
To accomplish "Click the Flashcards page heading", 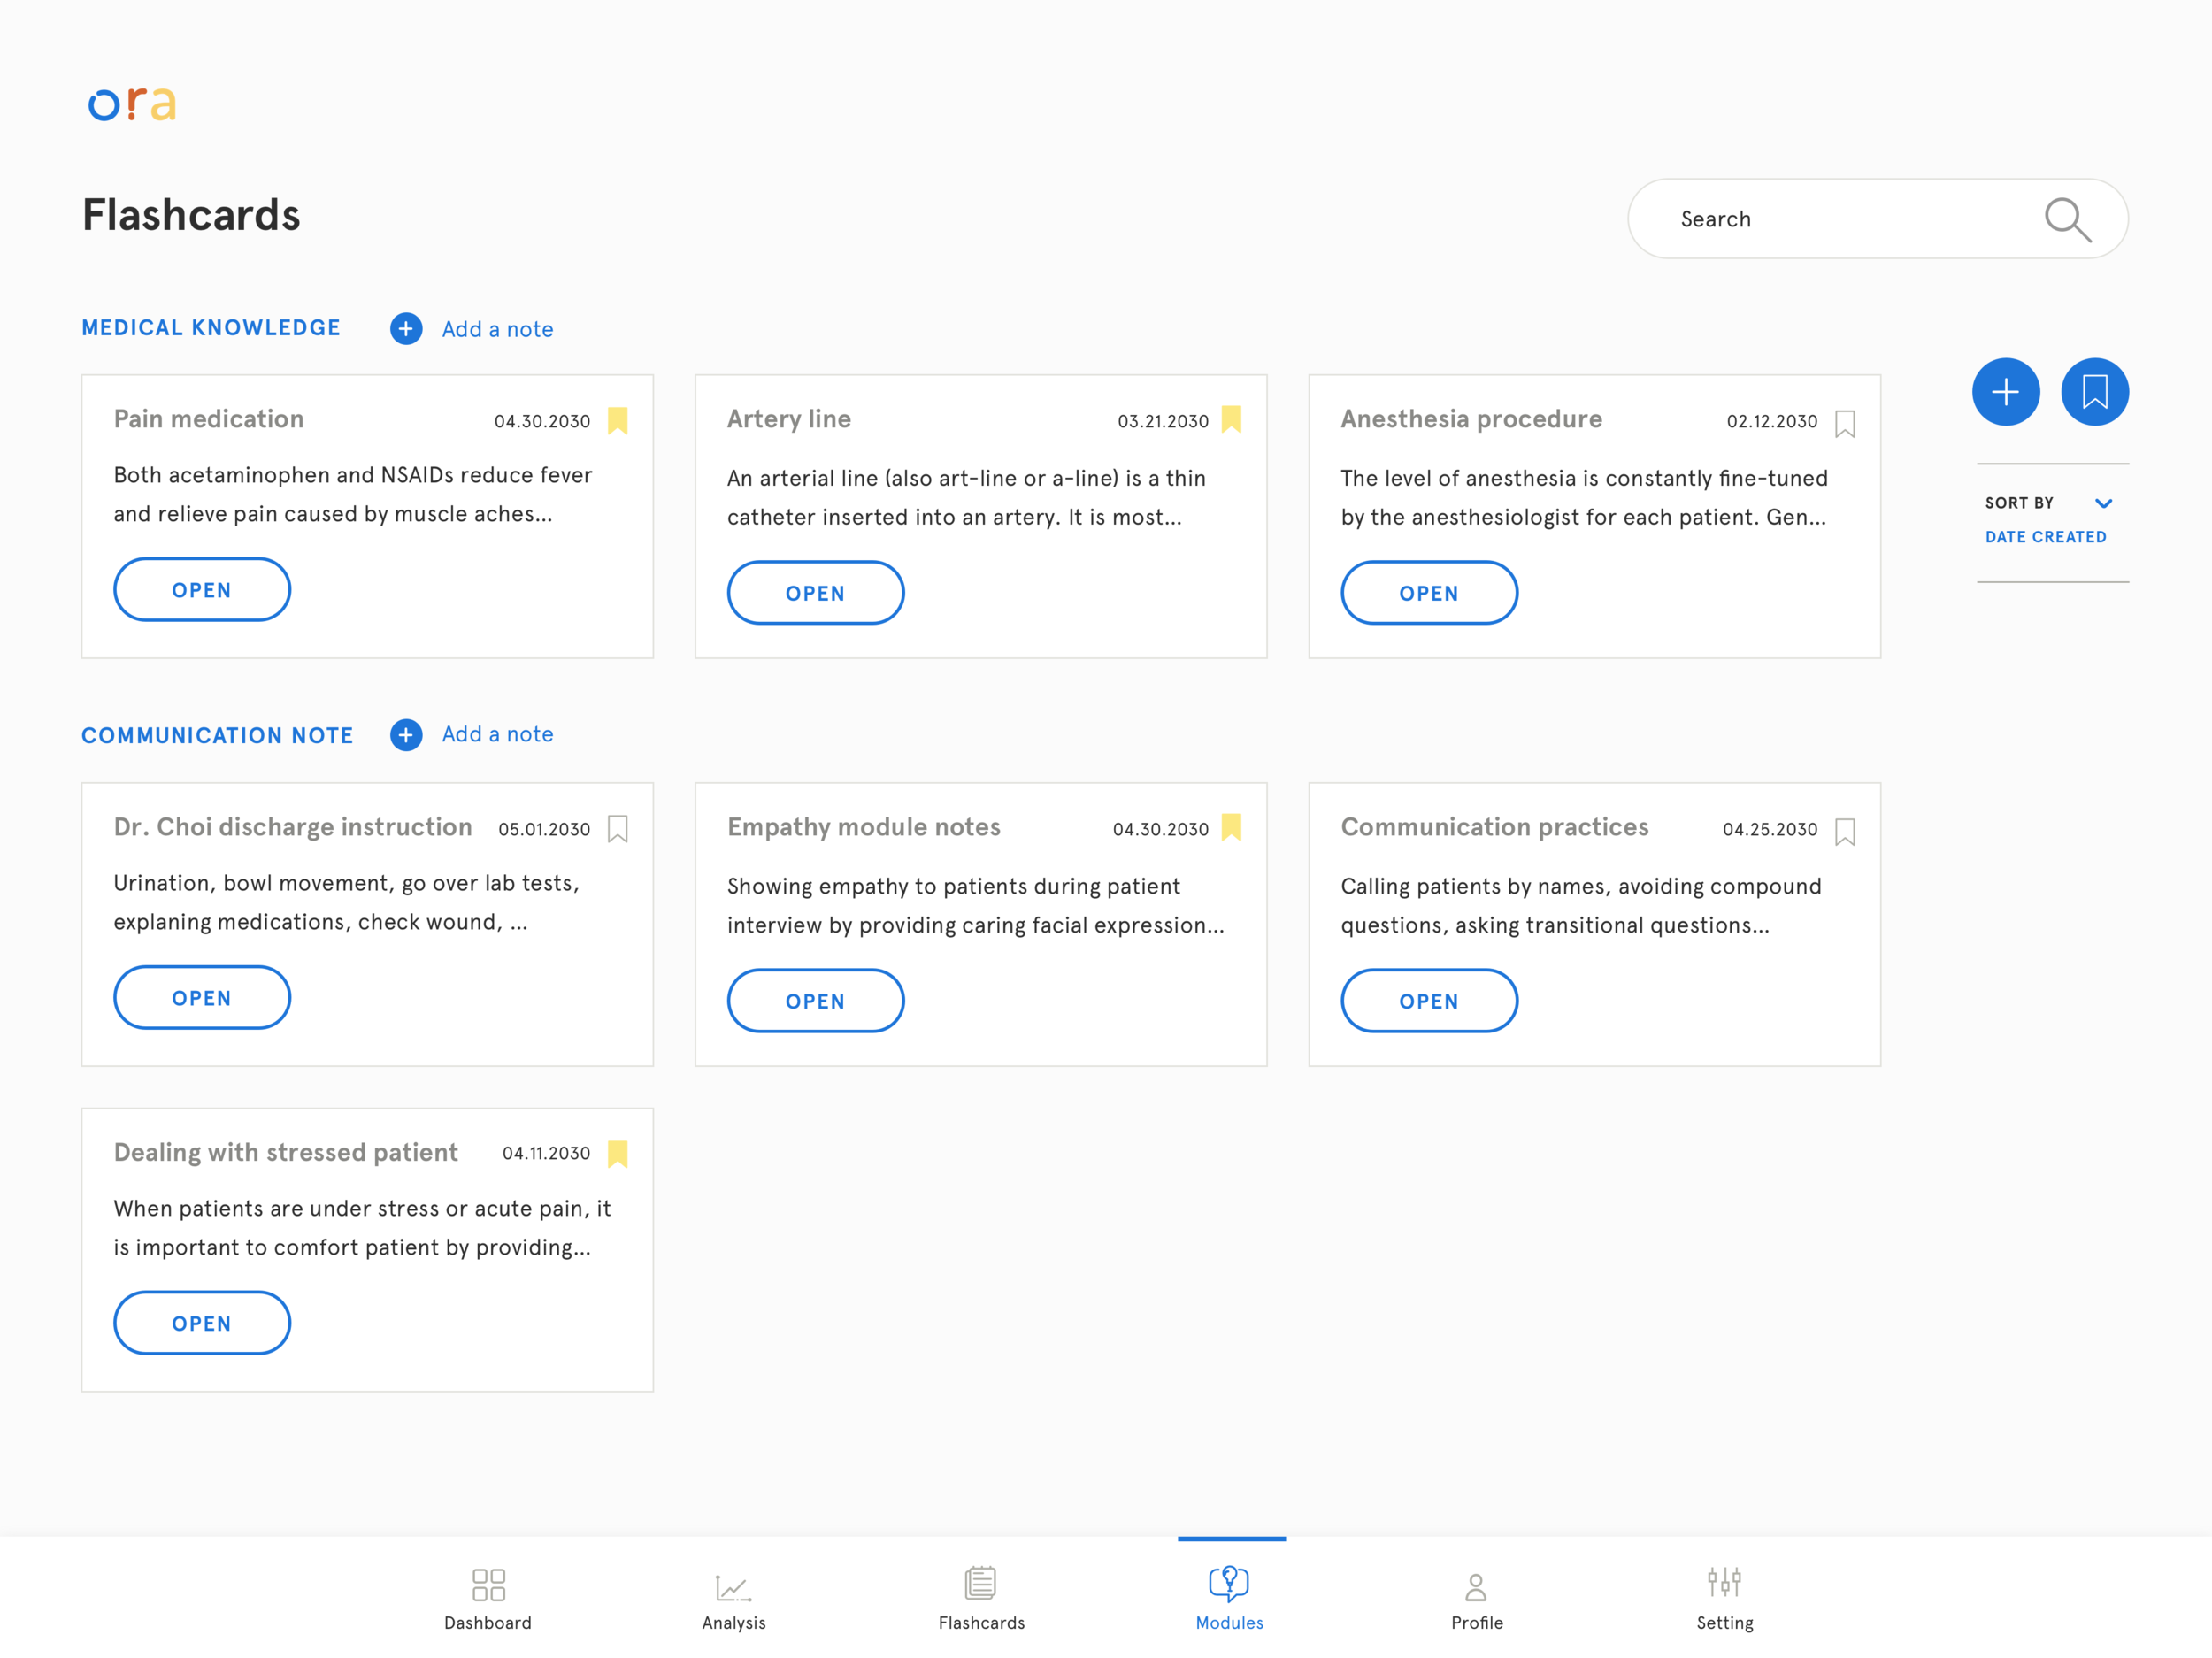I will coord(191,215).
